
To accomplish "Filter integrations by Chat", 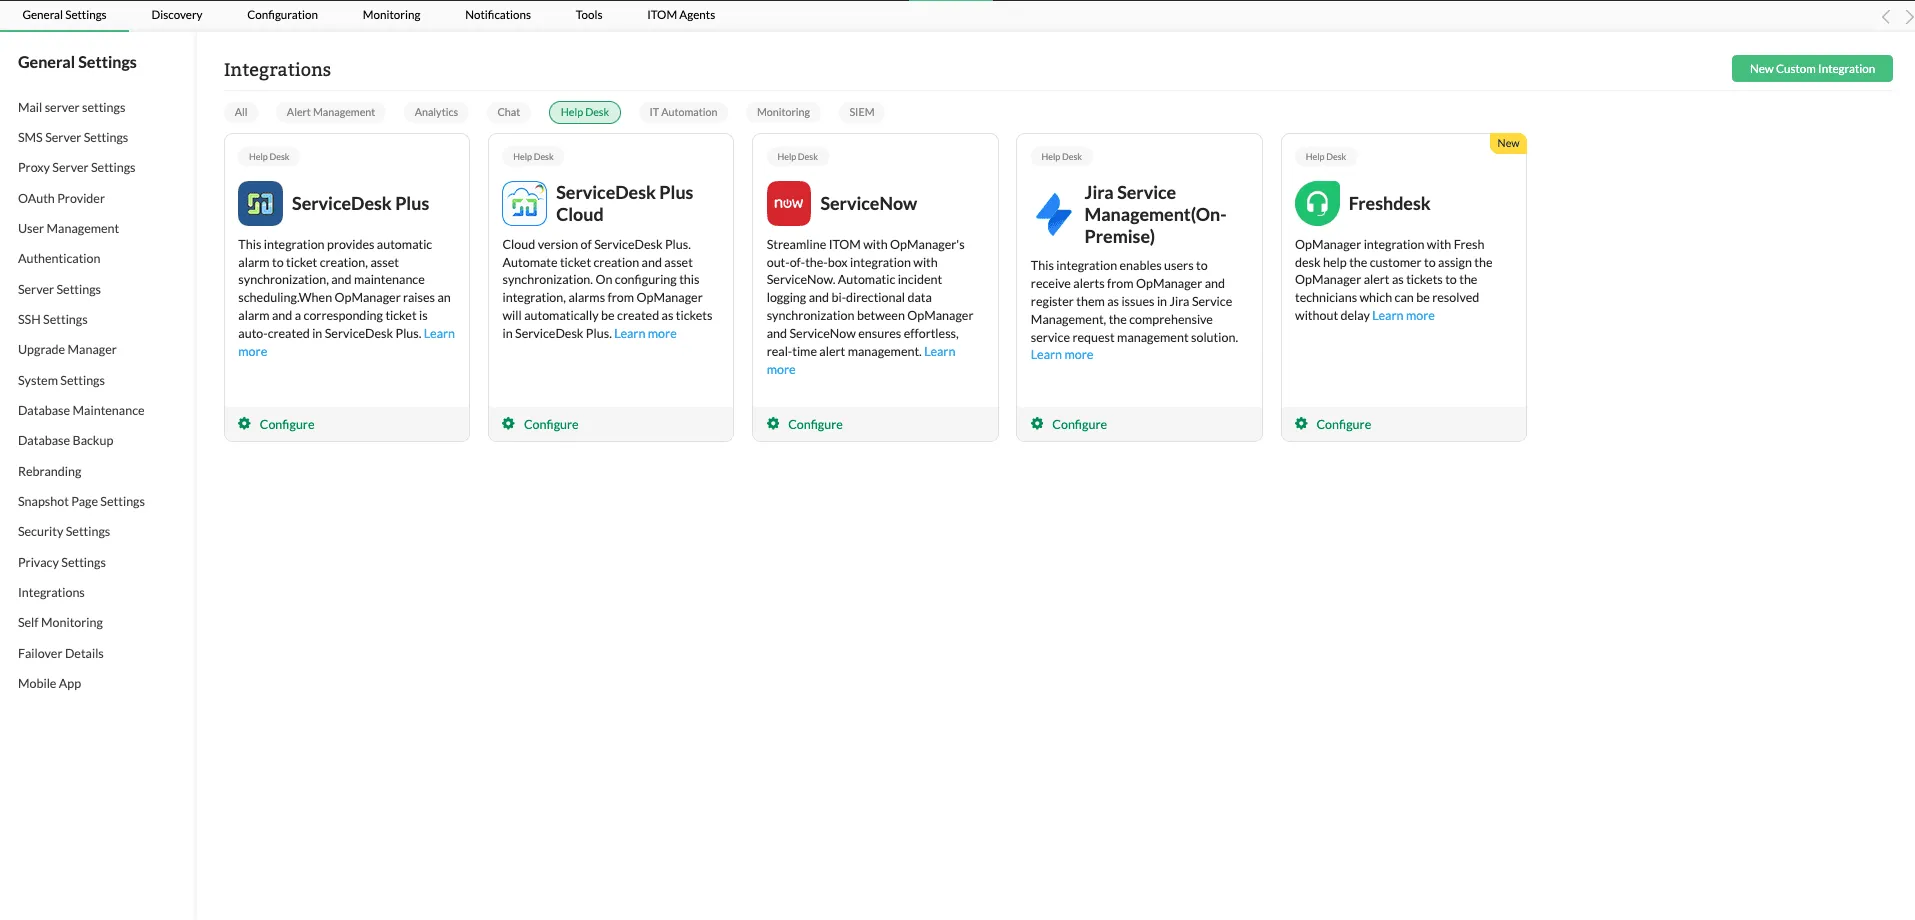I will tap(509, 112).
